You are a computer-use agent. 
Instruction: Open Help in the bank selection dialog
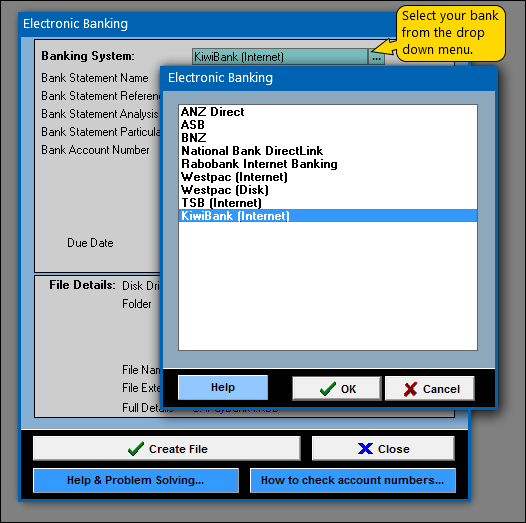coord(223,387)
